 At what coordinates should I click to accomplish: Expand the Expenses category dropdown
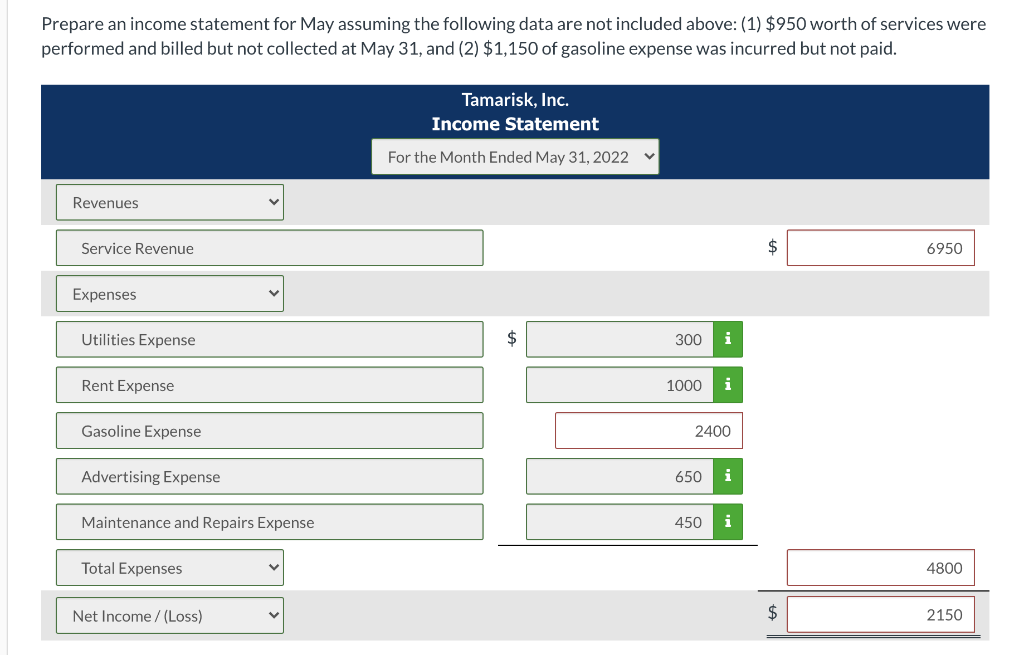pos(170,294)
